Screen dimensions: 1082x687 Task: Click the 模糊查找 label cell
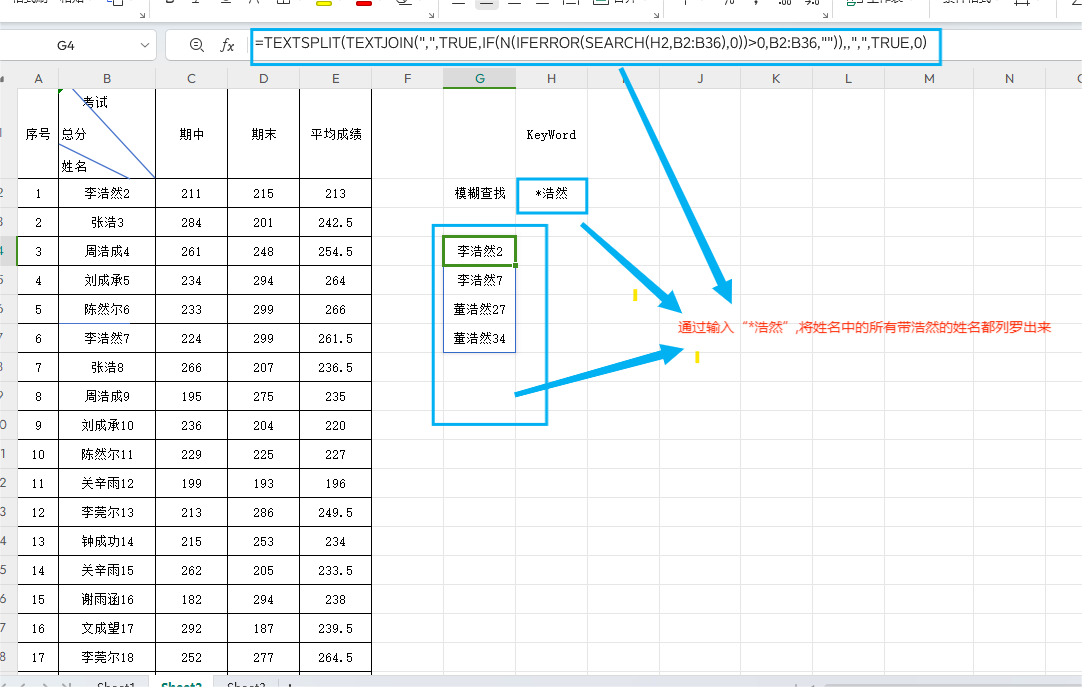tap(480, 193)
